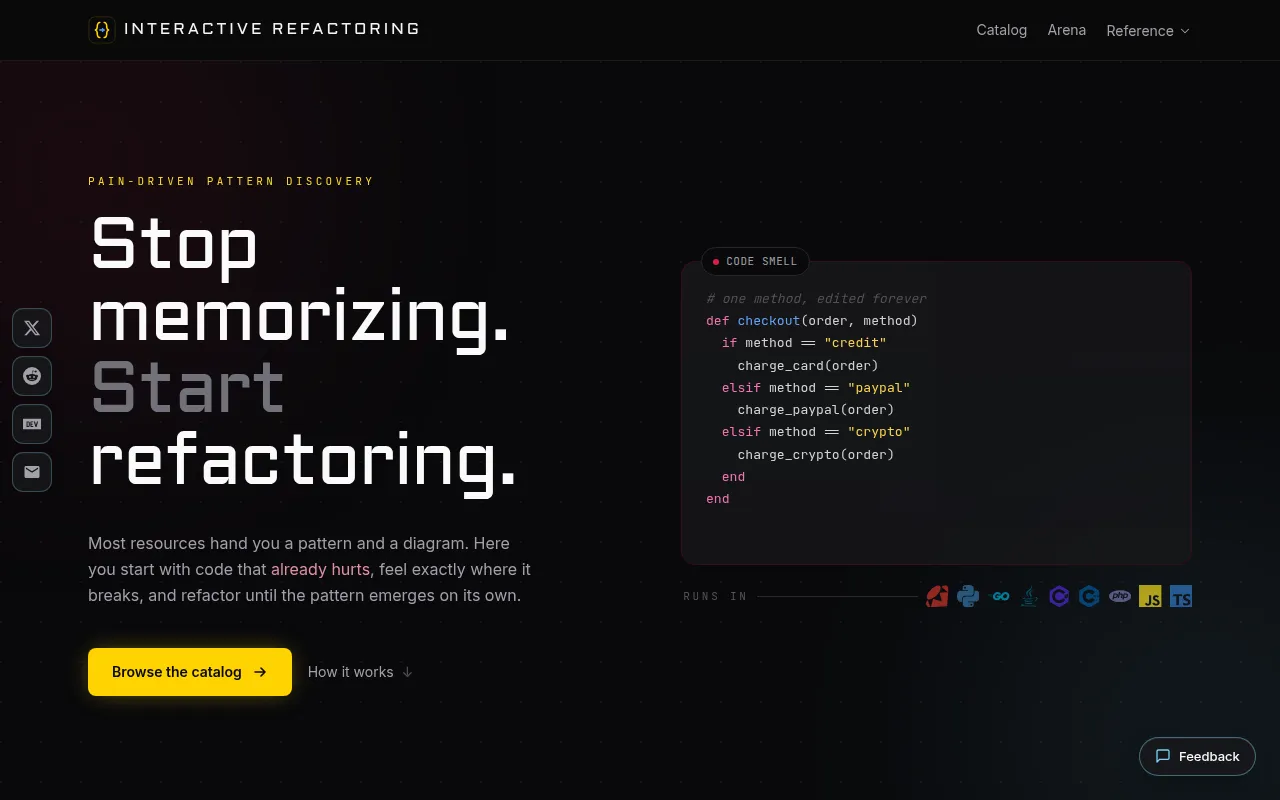
Task: Click the 'charge_paypal(order)' code line
Action: point(816,410)
